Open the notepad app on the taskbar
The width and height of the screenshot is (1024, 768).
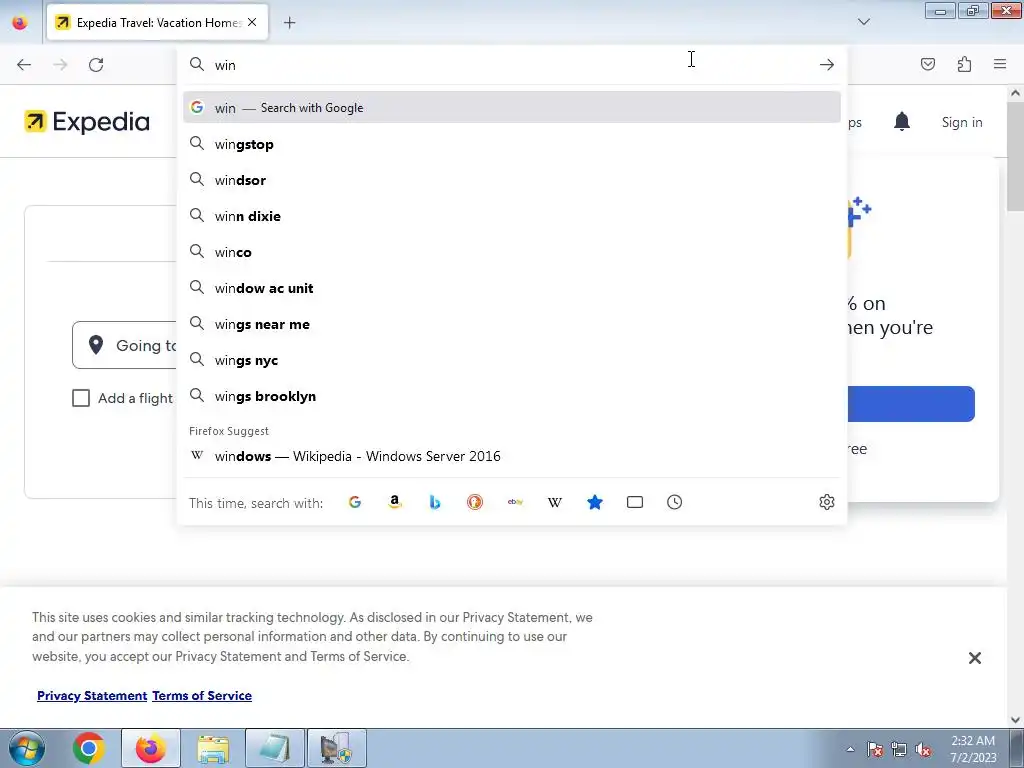click(275, 748)
